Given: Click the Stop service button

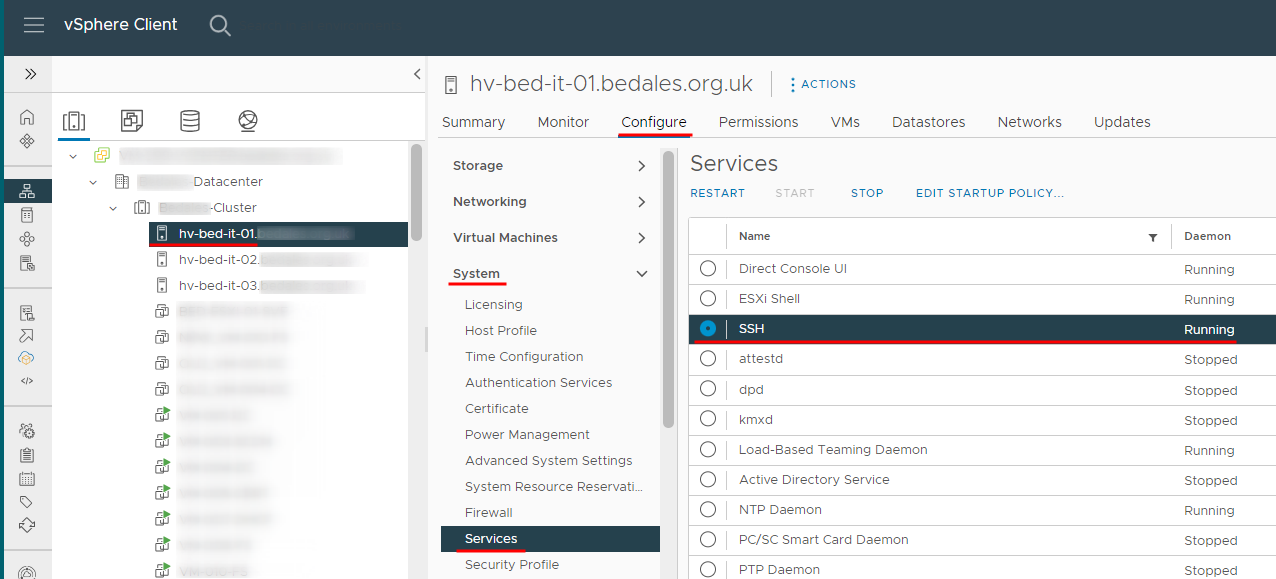Looking at the screenshot, I should (867, 193).
